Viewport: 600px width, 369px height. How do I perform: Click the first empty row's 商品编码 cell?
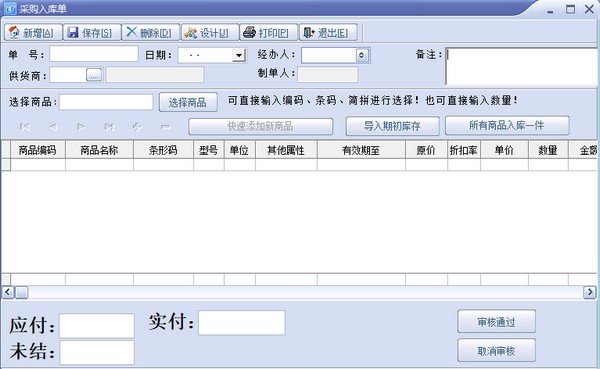click(x=38, y=165)
